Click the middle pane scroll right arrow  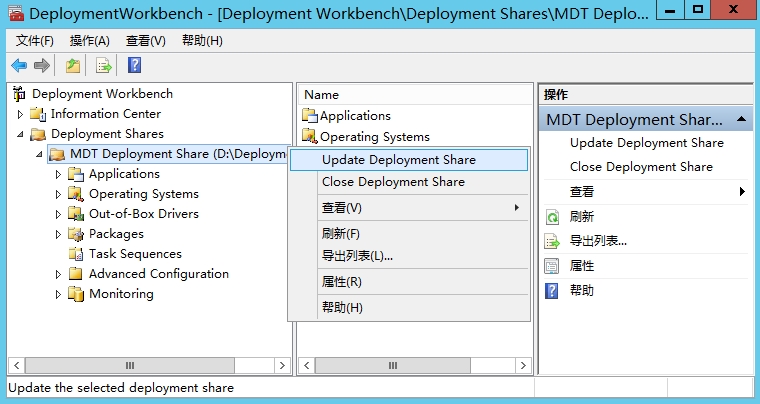[523, 365]
